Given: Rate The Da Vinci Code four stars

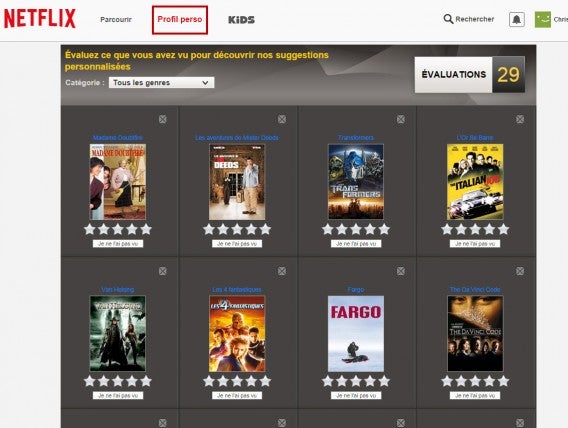Looking at the screenshot, I should pyautogui.click(x=489, y=381).
